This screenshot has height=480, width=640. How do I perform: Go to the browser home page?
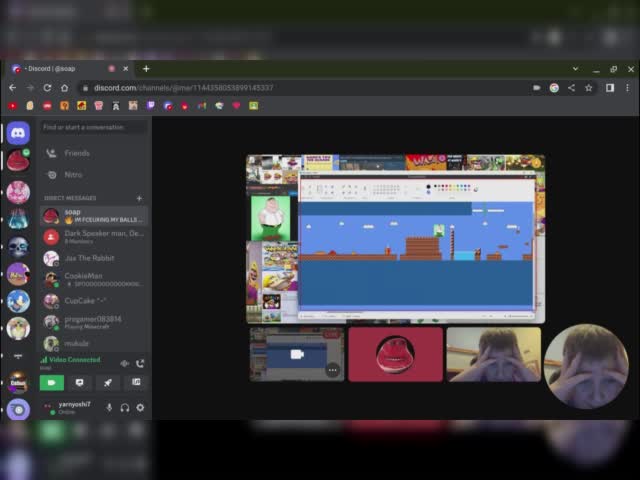[x=64, y=88]
